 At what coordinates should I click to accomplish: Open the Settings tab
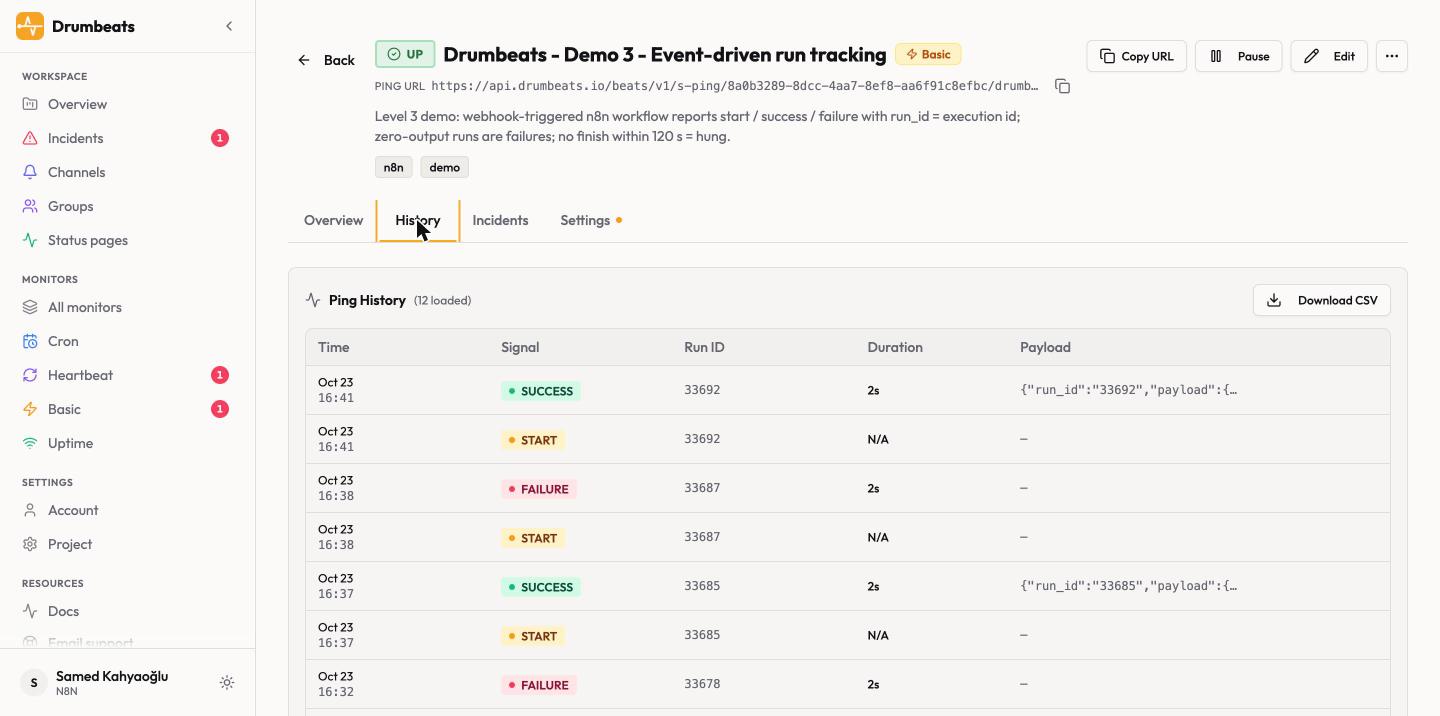pyautogui.click(x=591, y=220)
